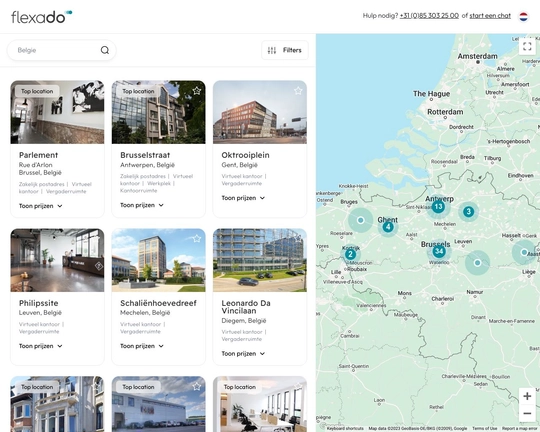Click 'Mechelen, België' location text

click(145, 313)
